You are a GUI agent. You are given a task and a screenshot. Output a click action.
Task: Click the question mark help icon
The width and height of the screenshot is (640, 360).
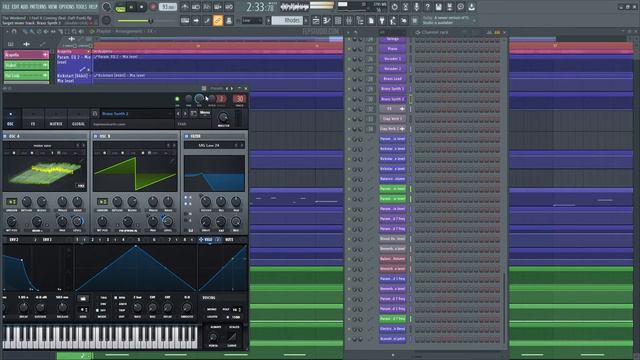tap(427, 7)
